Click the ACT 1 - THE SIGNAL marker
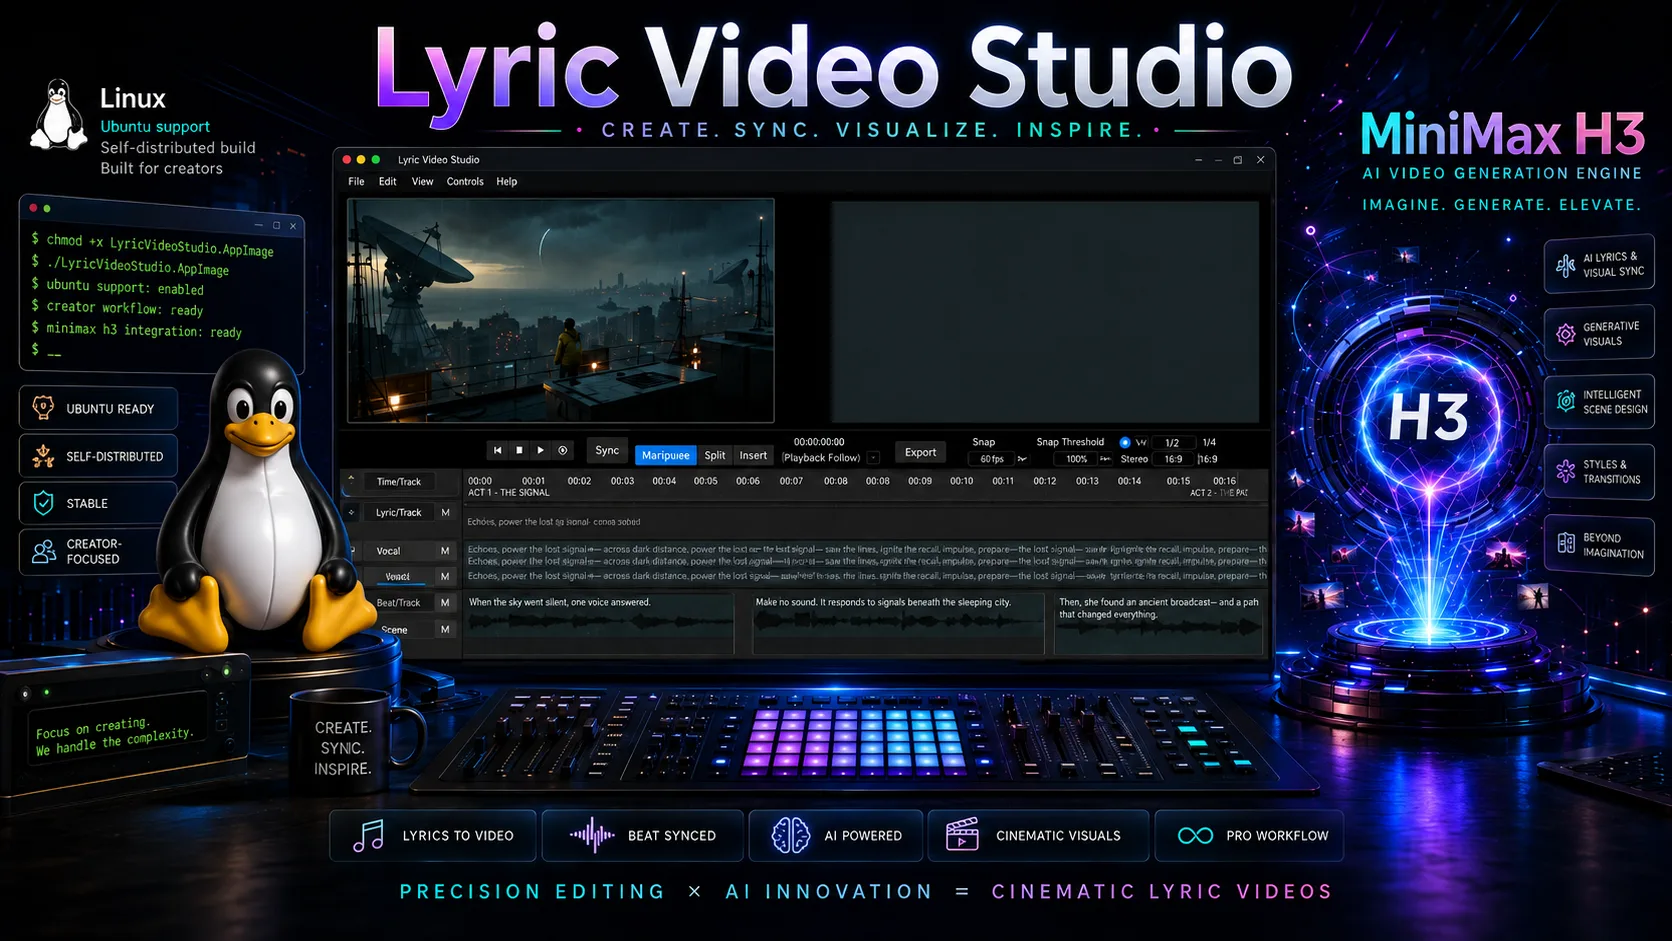 509,492
